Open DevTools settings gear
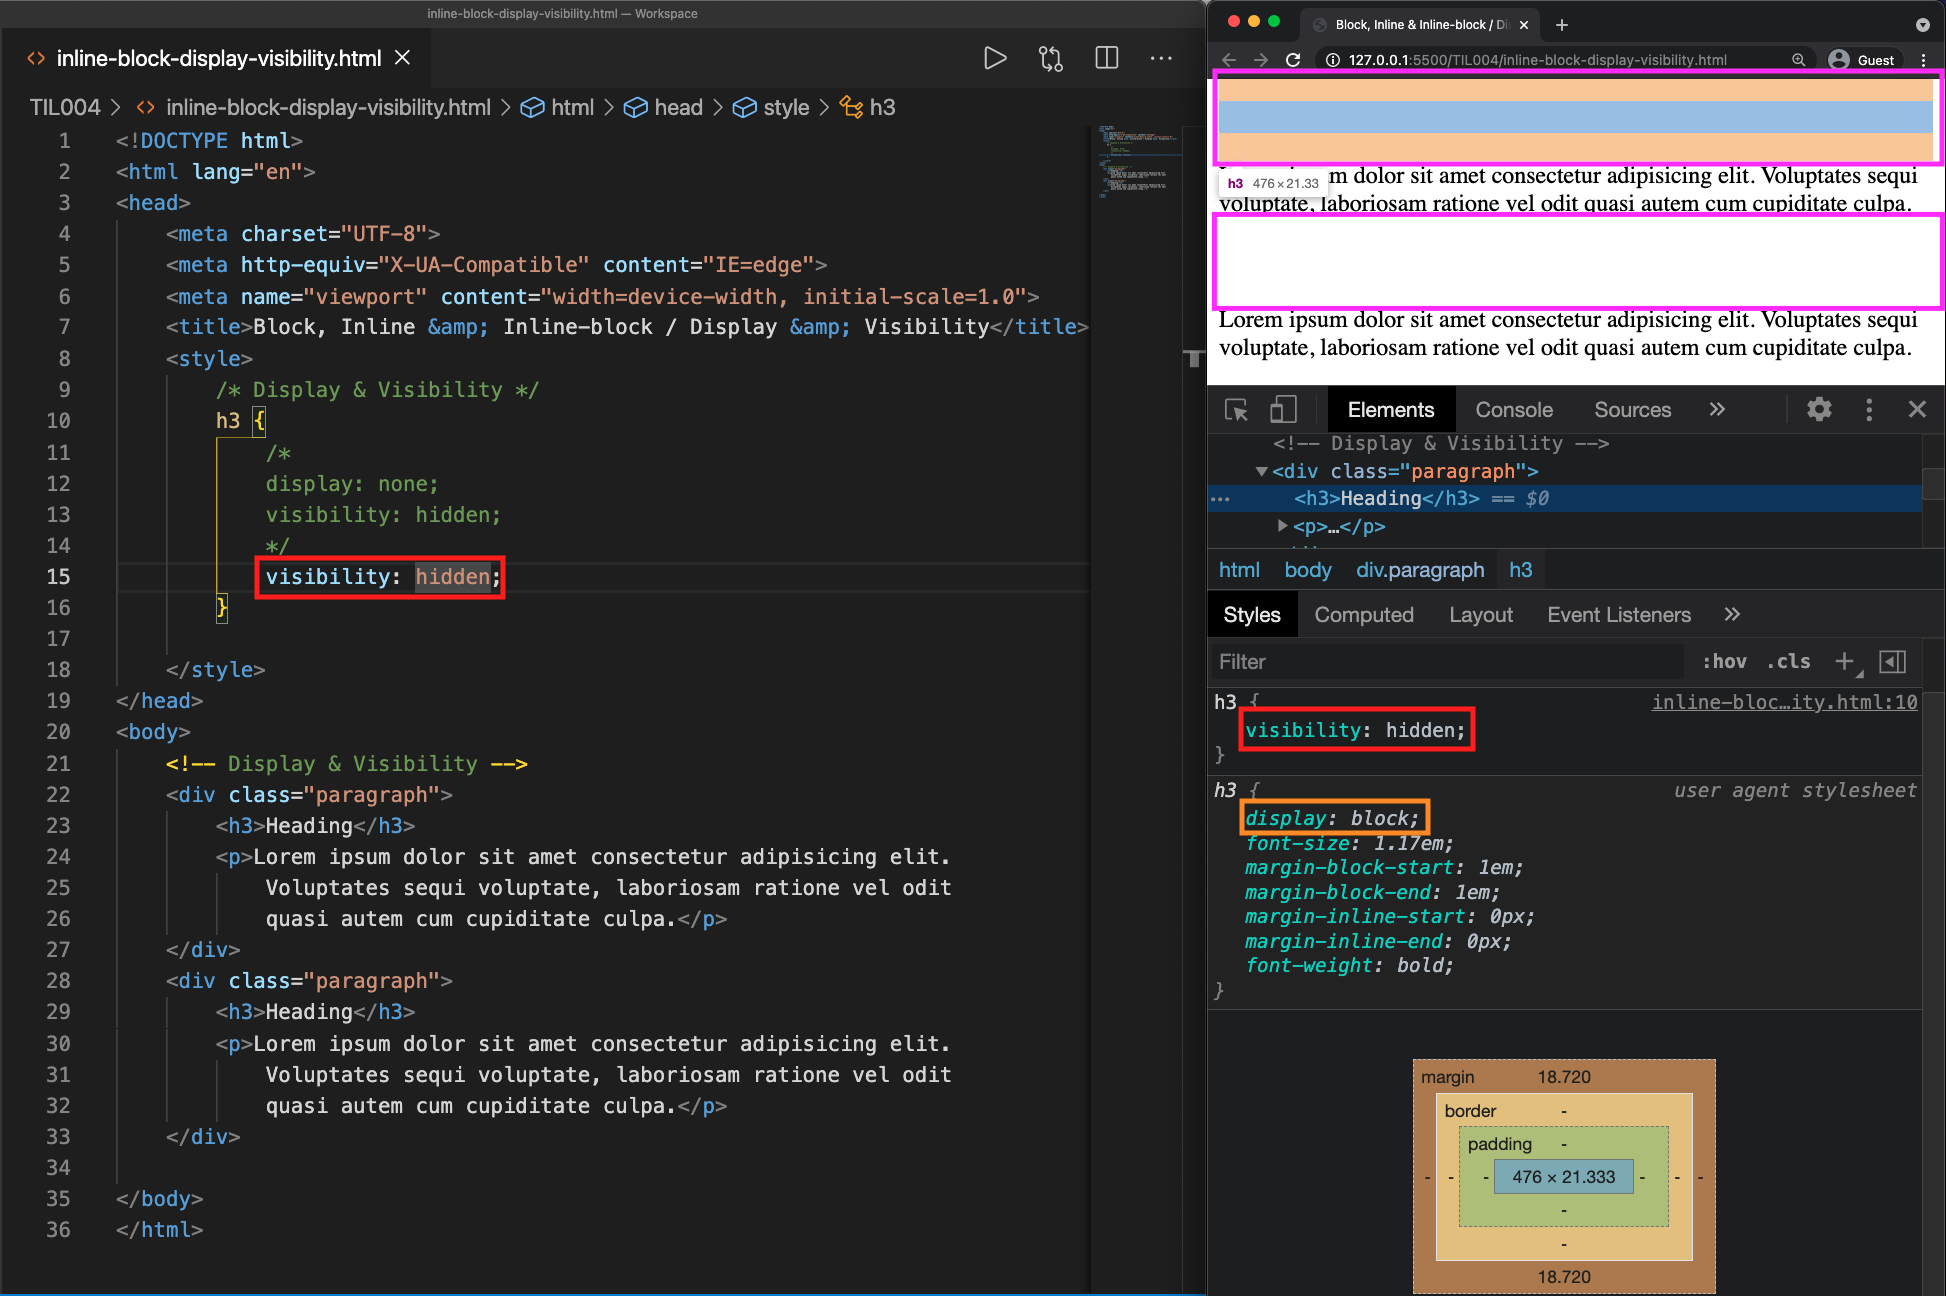The width and height of the screenshot is (1946, 1296). pyautogui.click(x=1819, y=409)
